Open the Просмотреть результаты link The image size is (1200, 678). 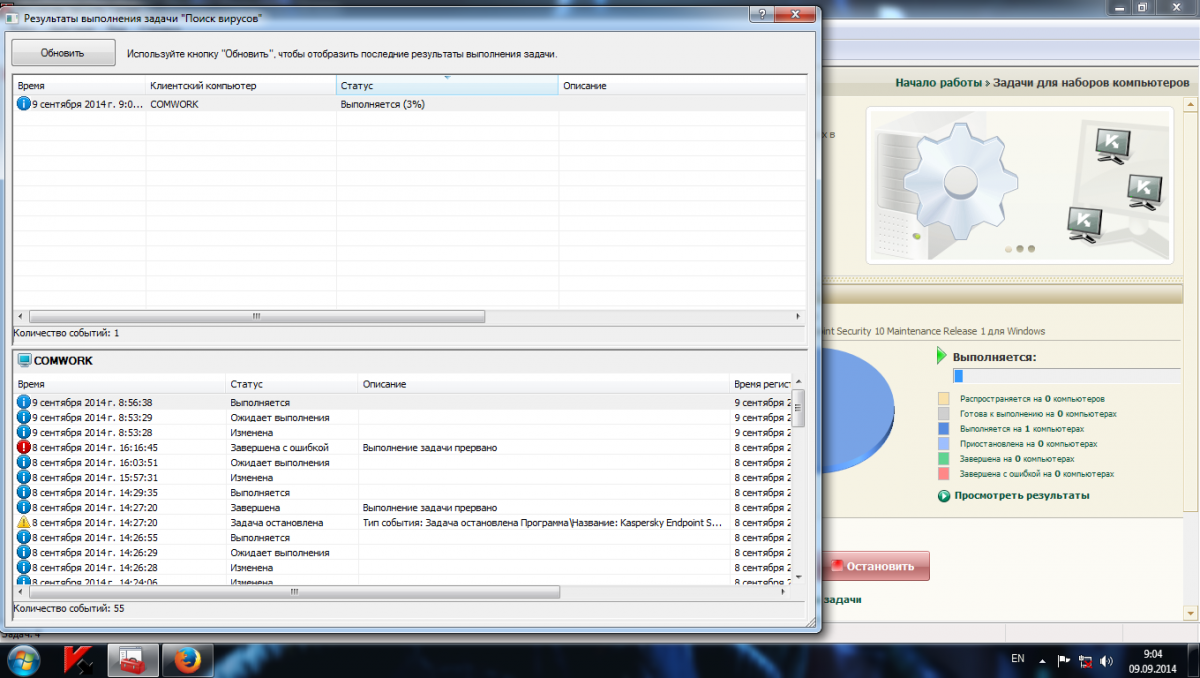(x=1022, y=495)
